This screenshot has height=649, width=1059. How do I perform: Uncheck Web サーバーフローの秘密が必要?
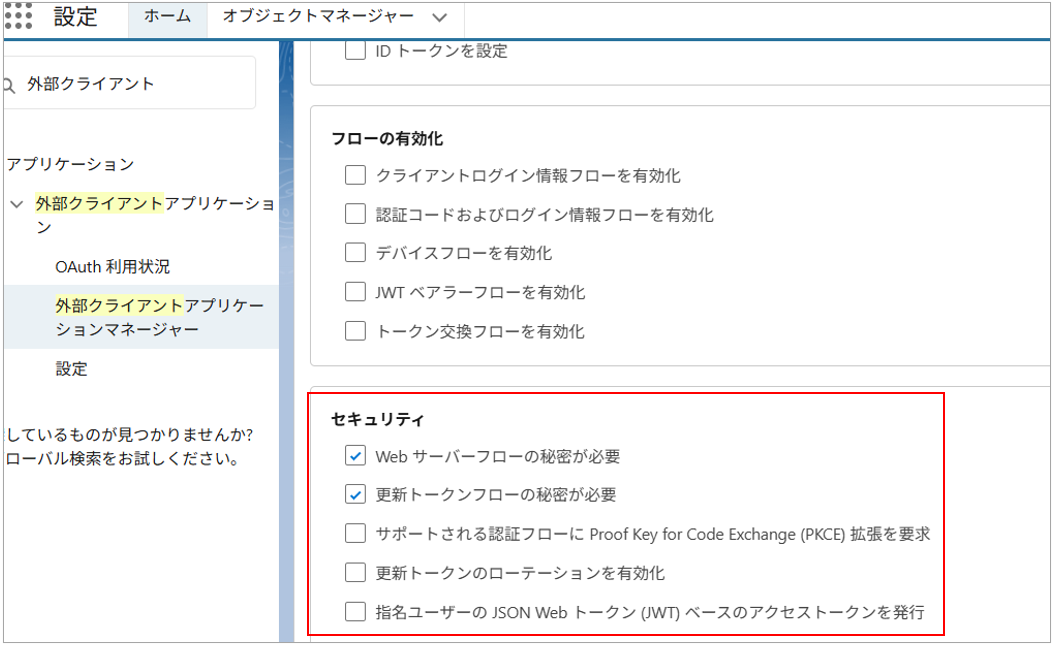[x=355, y=457]
